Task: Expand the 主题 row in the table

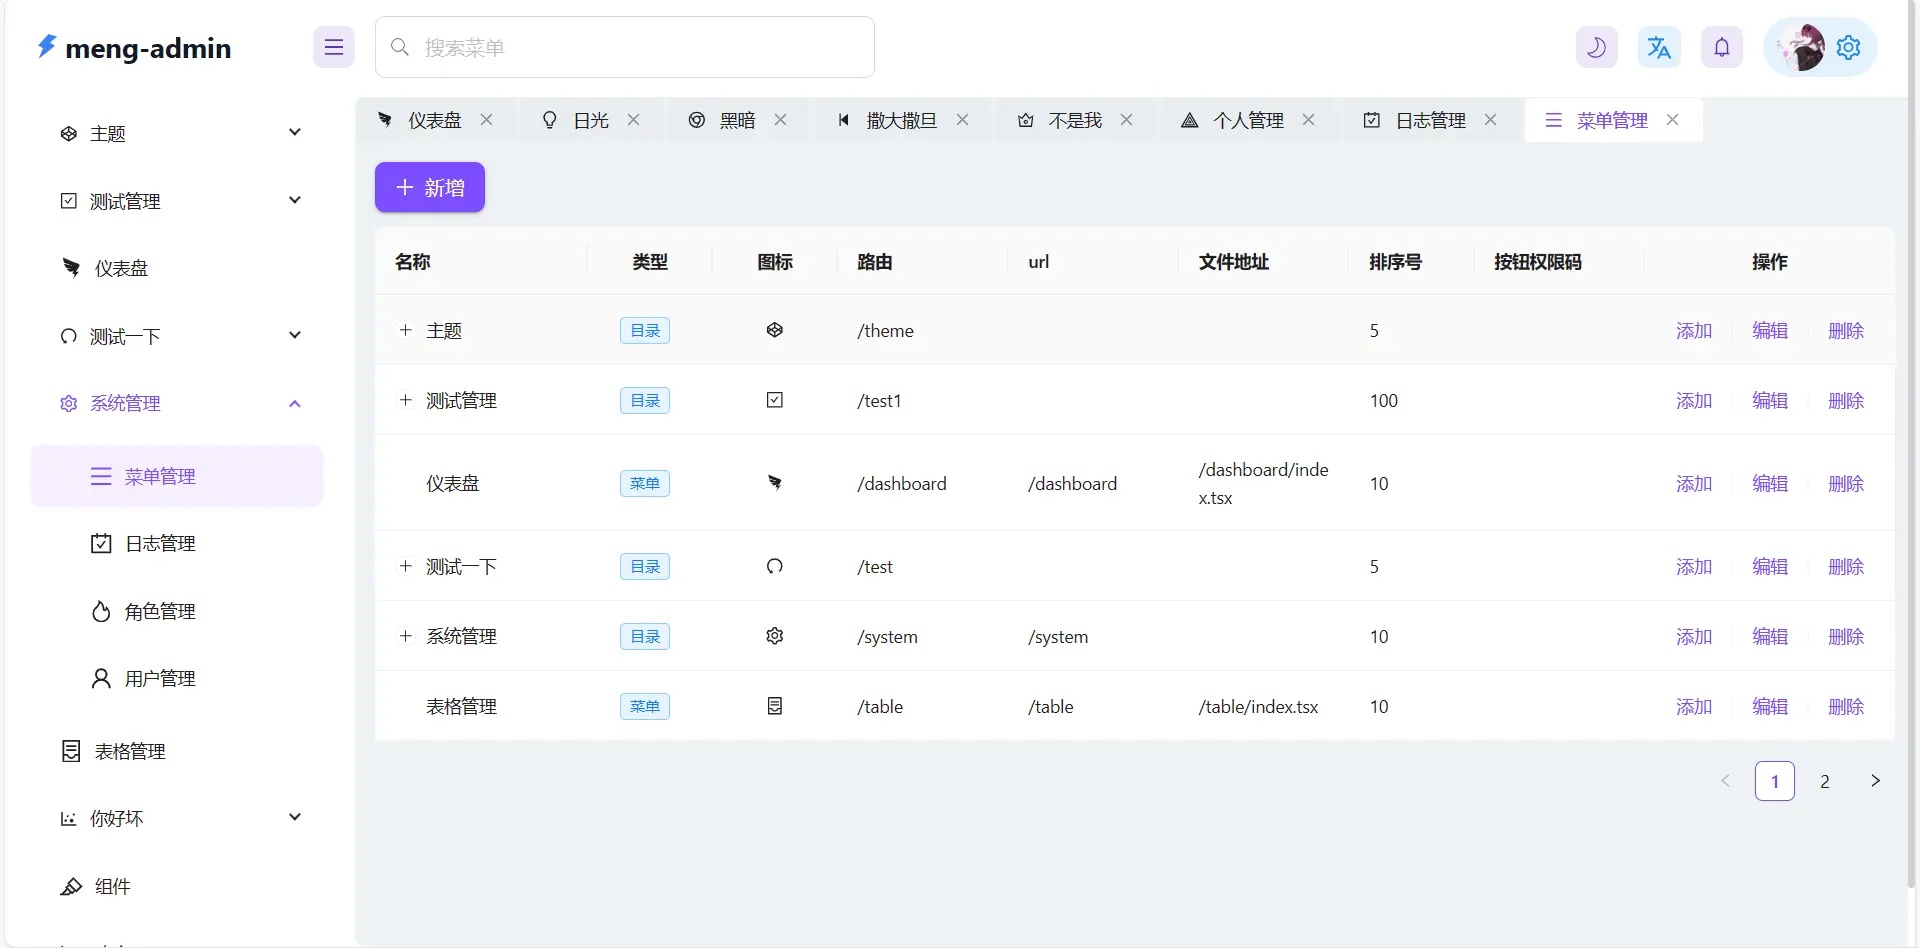Action: (405, 330)
